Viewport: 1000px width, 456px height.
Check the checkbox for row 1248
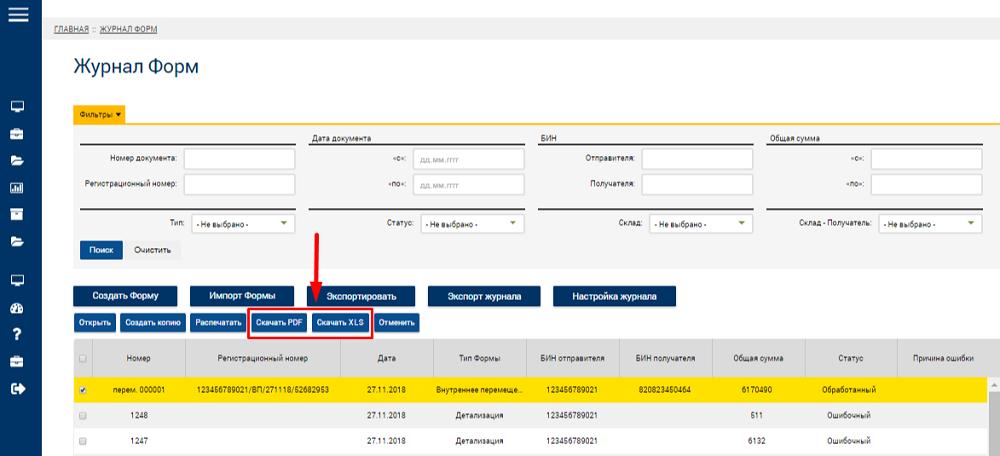point(82,416)
